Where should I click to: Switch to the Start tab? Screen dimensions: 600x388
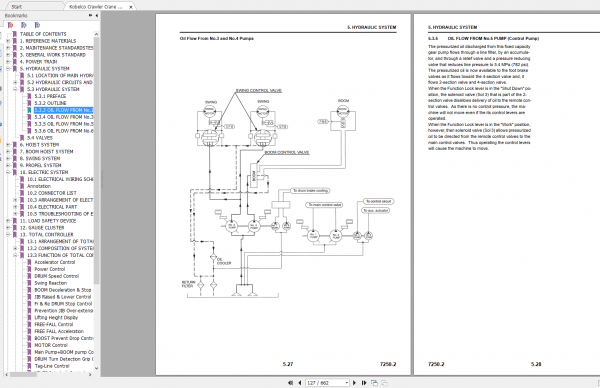tap(17, 7)
